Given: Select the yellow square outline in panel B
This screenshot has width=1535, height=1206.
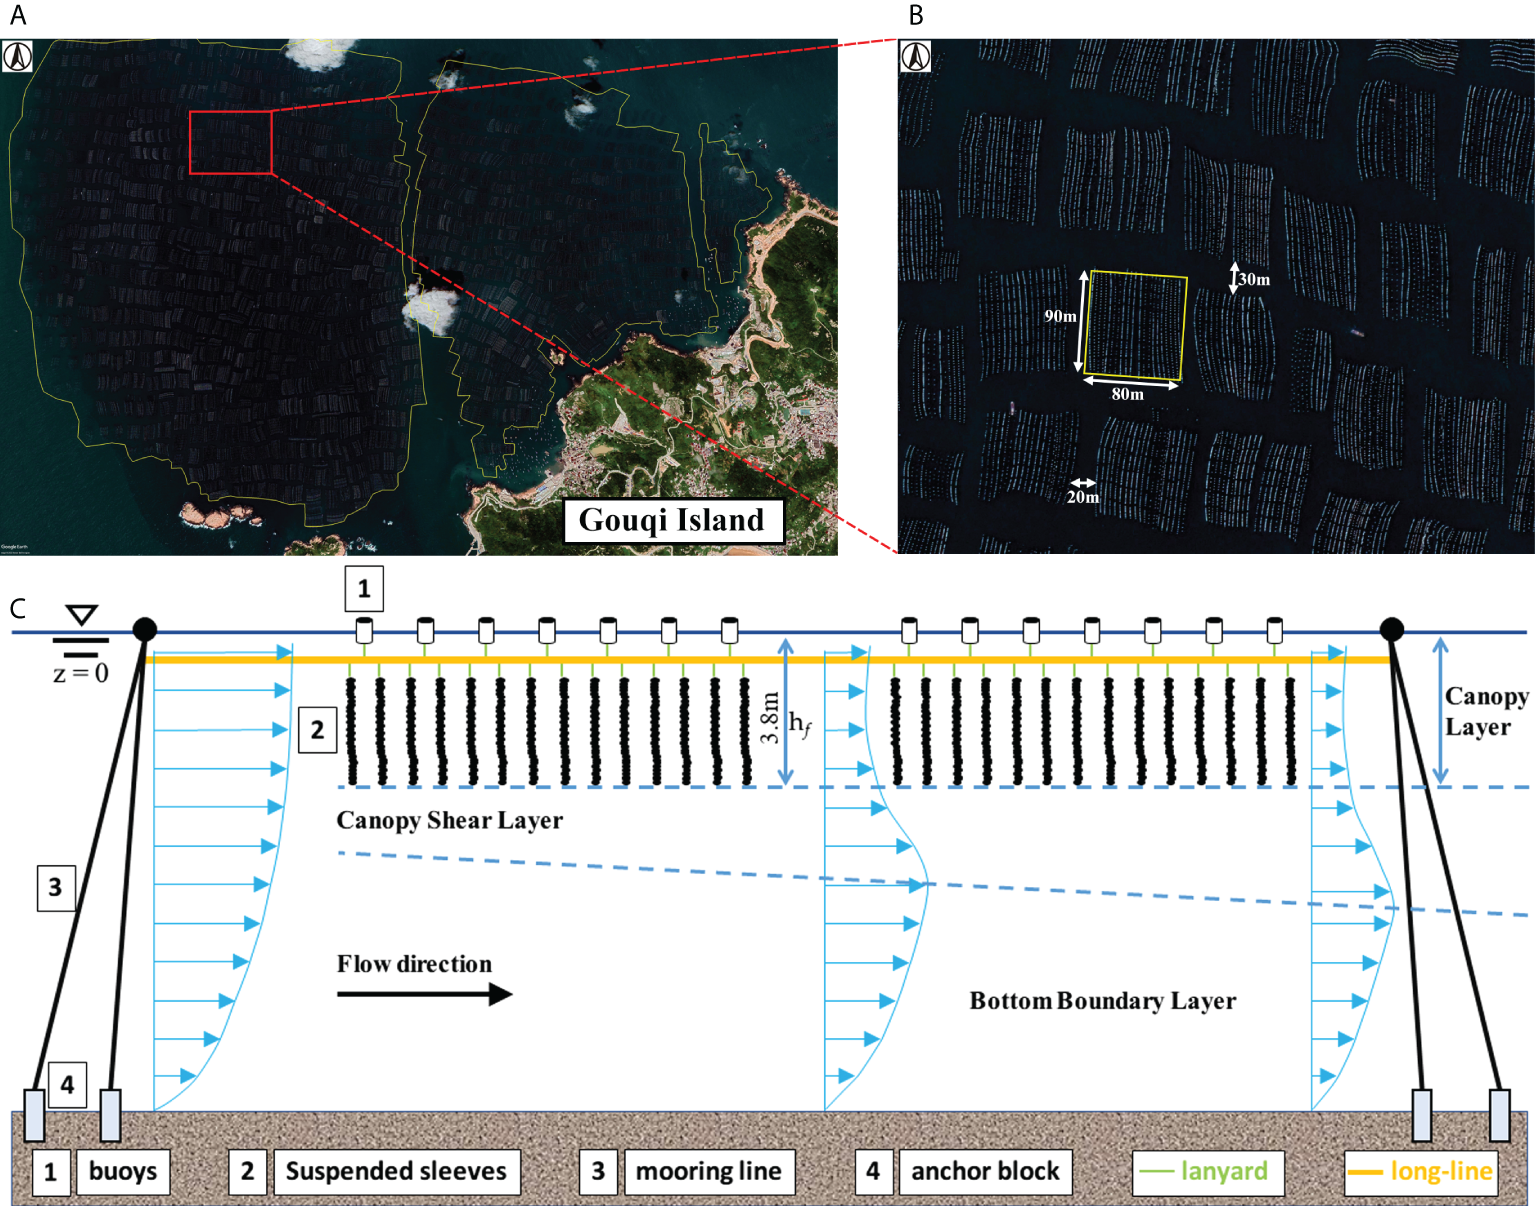Looking at the screenshot, I should tap(1135, 326).
